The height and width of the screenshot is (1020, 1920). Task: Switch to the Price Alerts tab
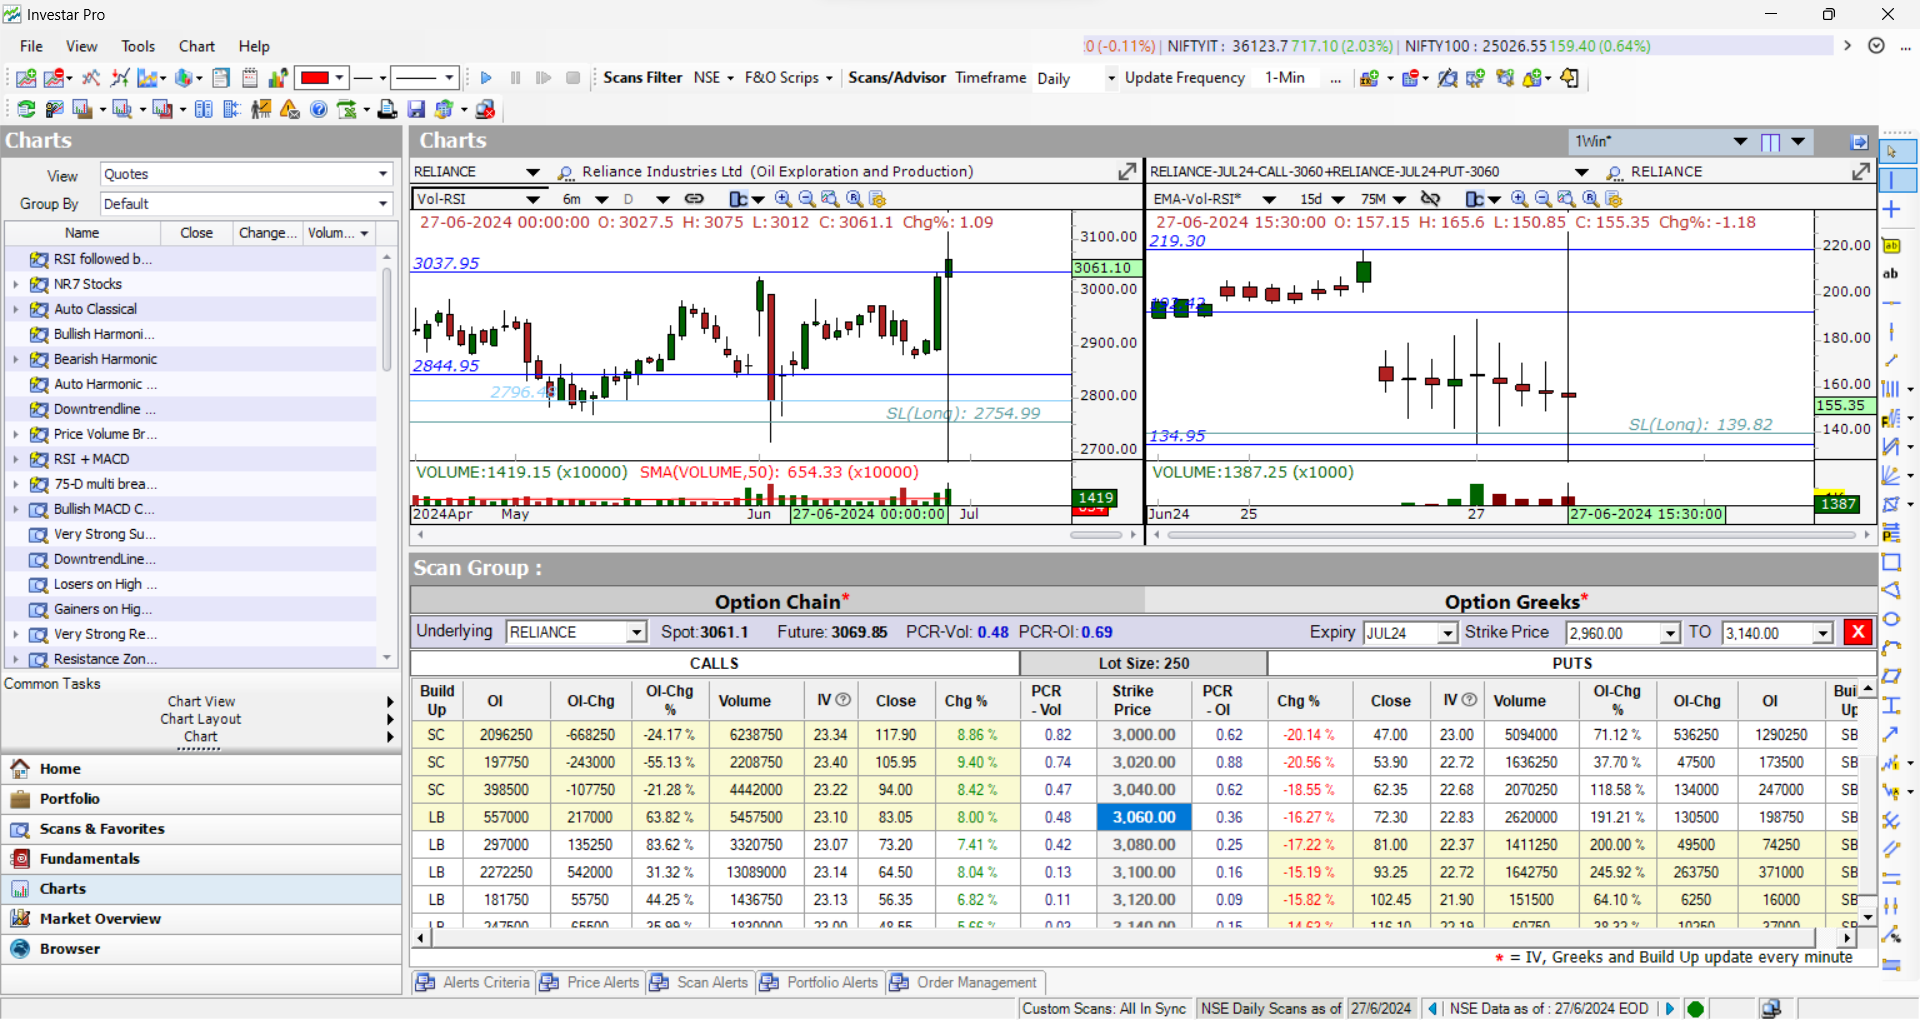pos(590,982)
